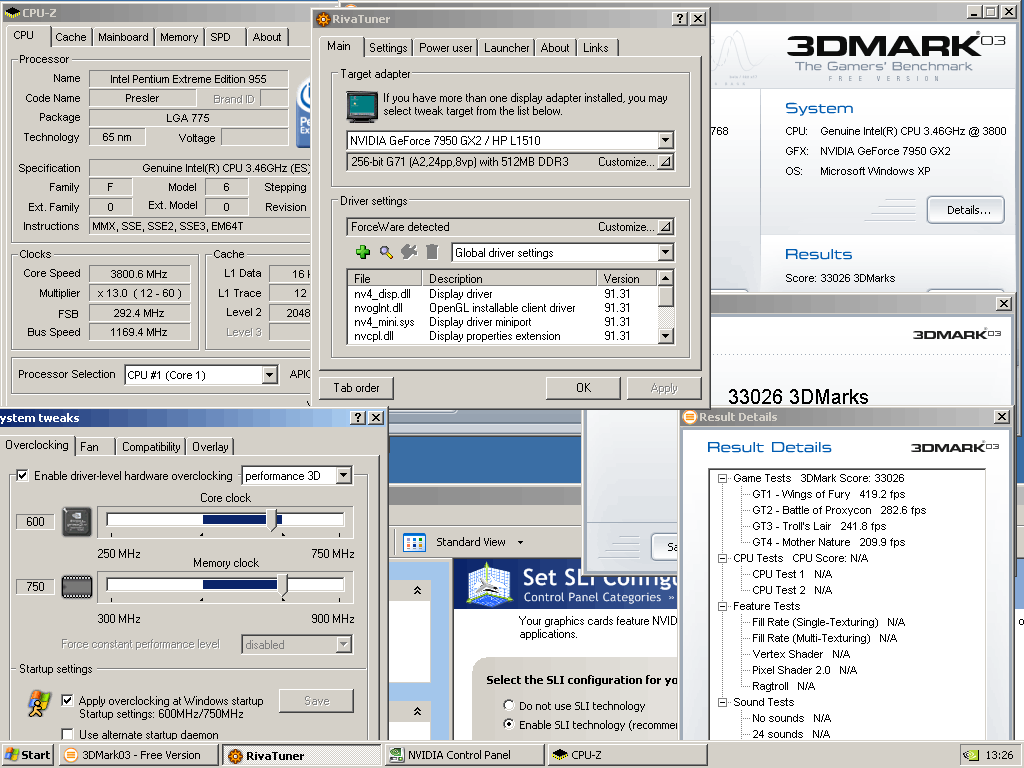Click upper double-chevron collapse icon in NVIDIA panel

coord(417,590)
